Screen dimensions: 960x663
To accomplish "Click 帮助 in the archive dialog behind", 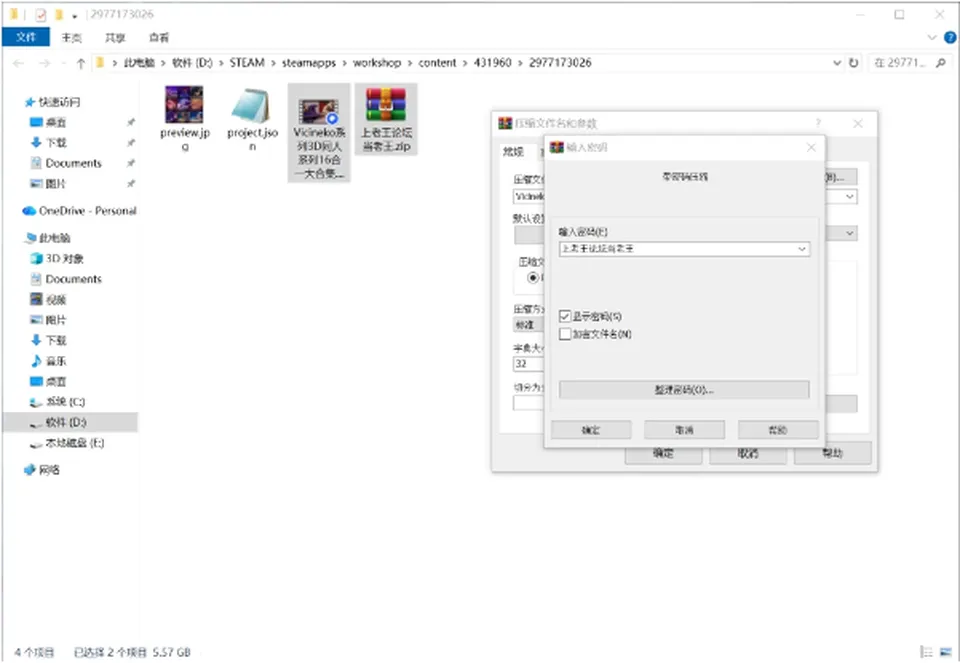I will pyautogui.click(x=832, y=453).
